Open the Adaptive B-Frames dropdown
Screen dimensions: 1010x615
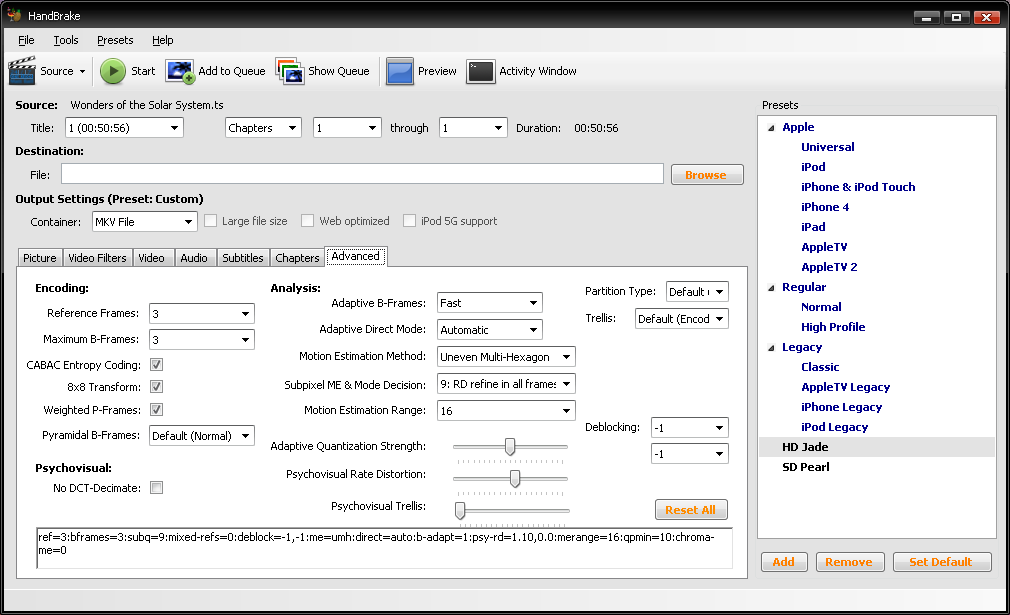[x=490, y=303]
